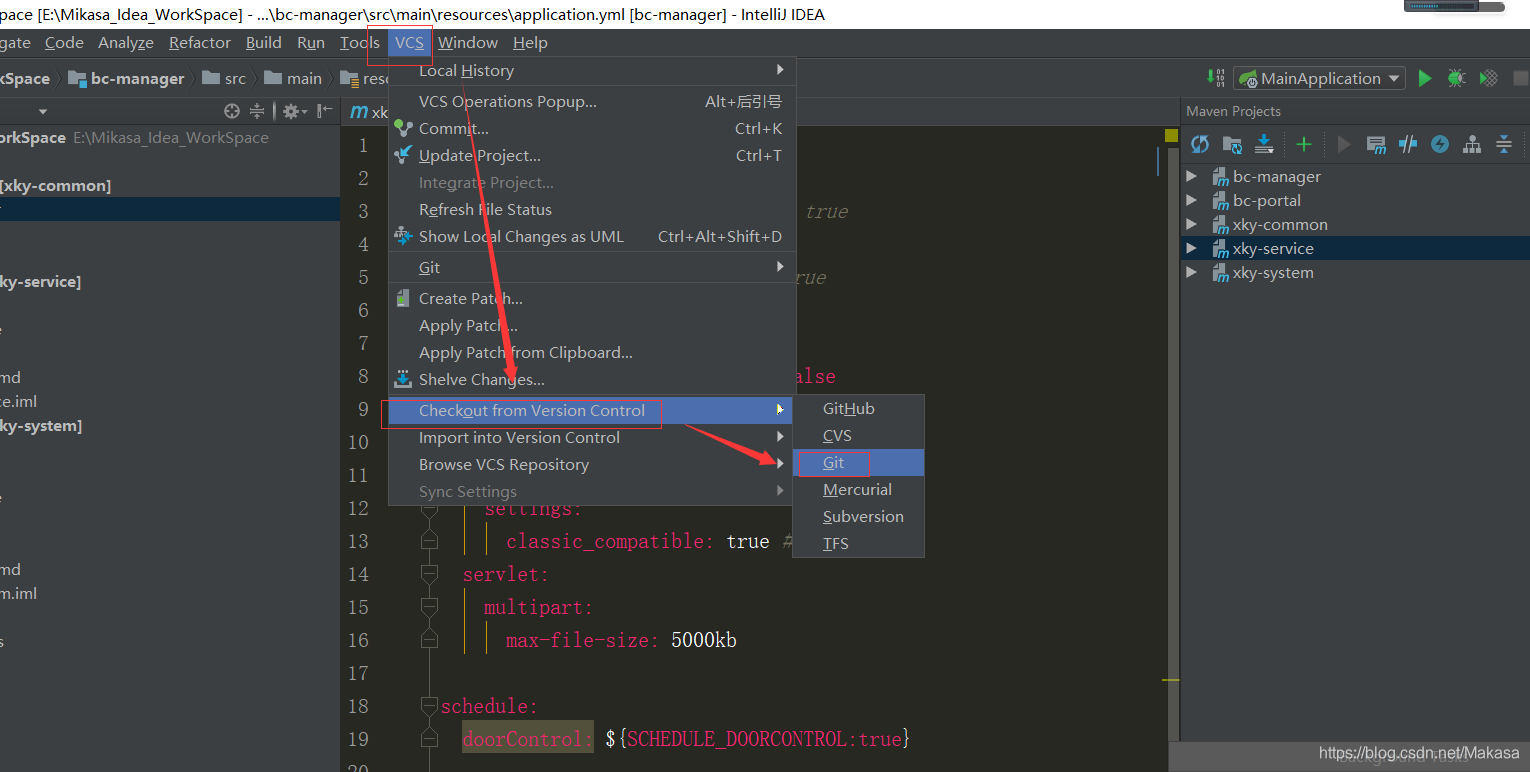
Task: Choose TFS in checkout submenu
Action: [x=858, y=543]
